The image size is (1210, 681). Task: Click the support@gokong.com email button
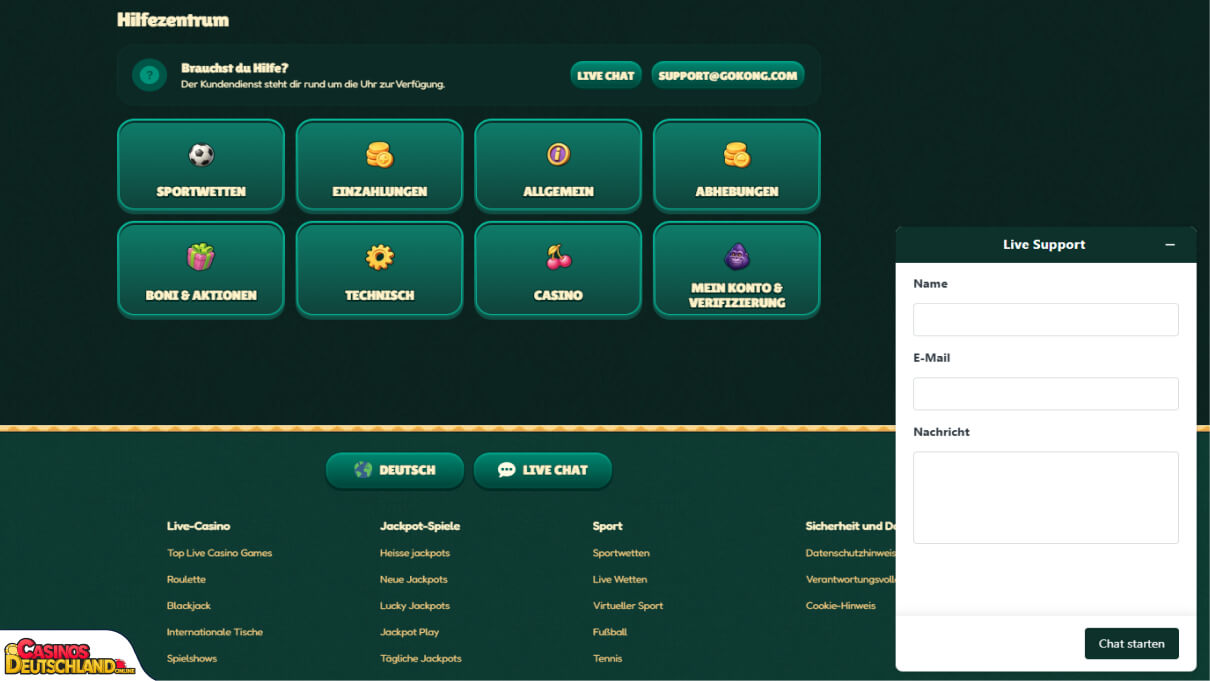point(728,75)
